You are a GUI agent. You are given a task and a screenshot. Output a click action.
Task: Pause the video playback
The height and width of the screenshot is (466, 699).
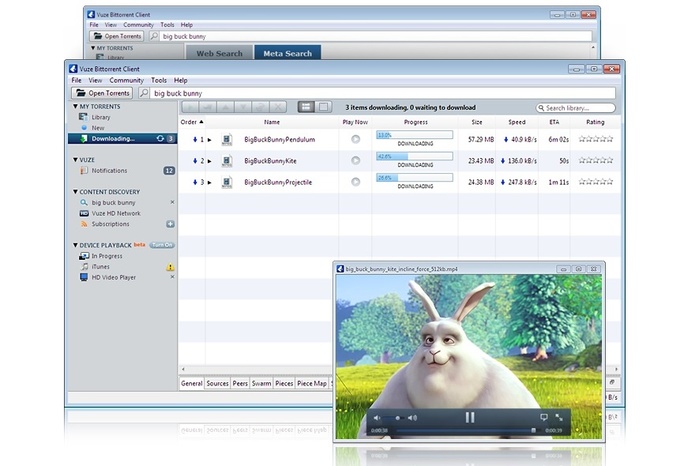[x=470, y=418]
